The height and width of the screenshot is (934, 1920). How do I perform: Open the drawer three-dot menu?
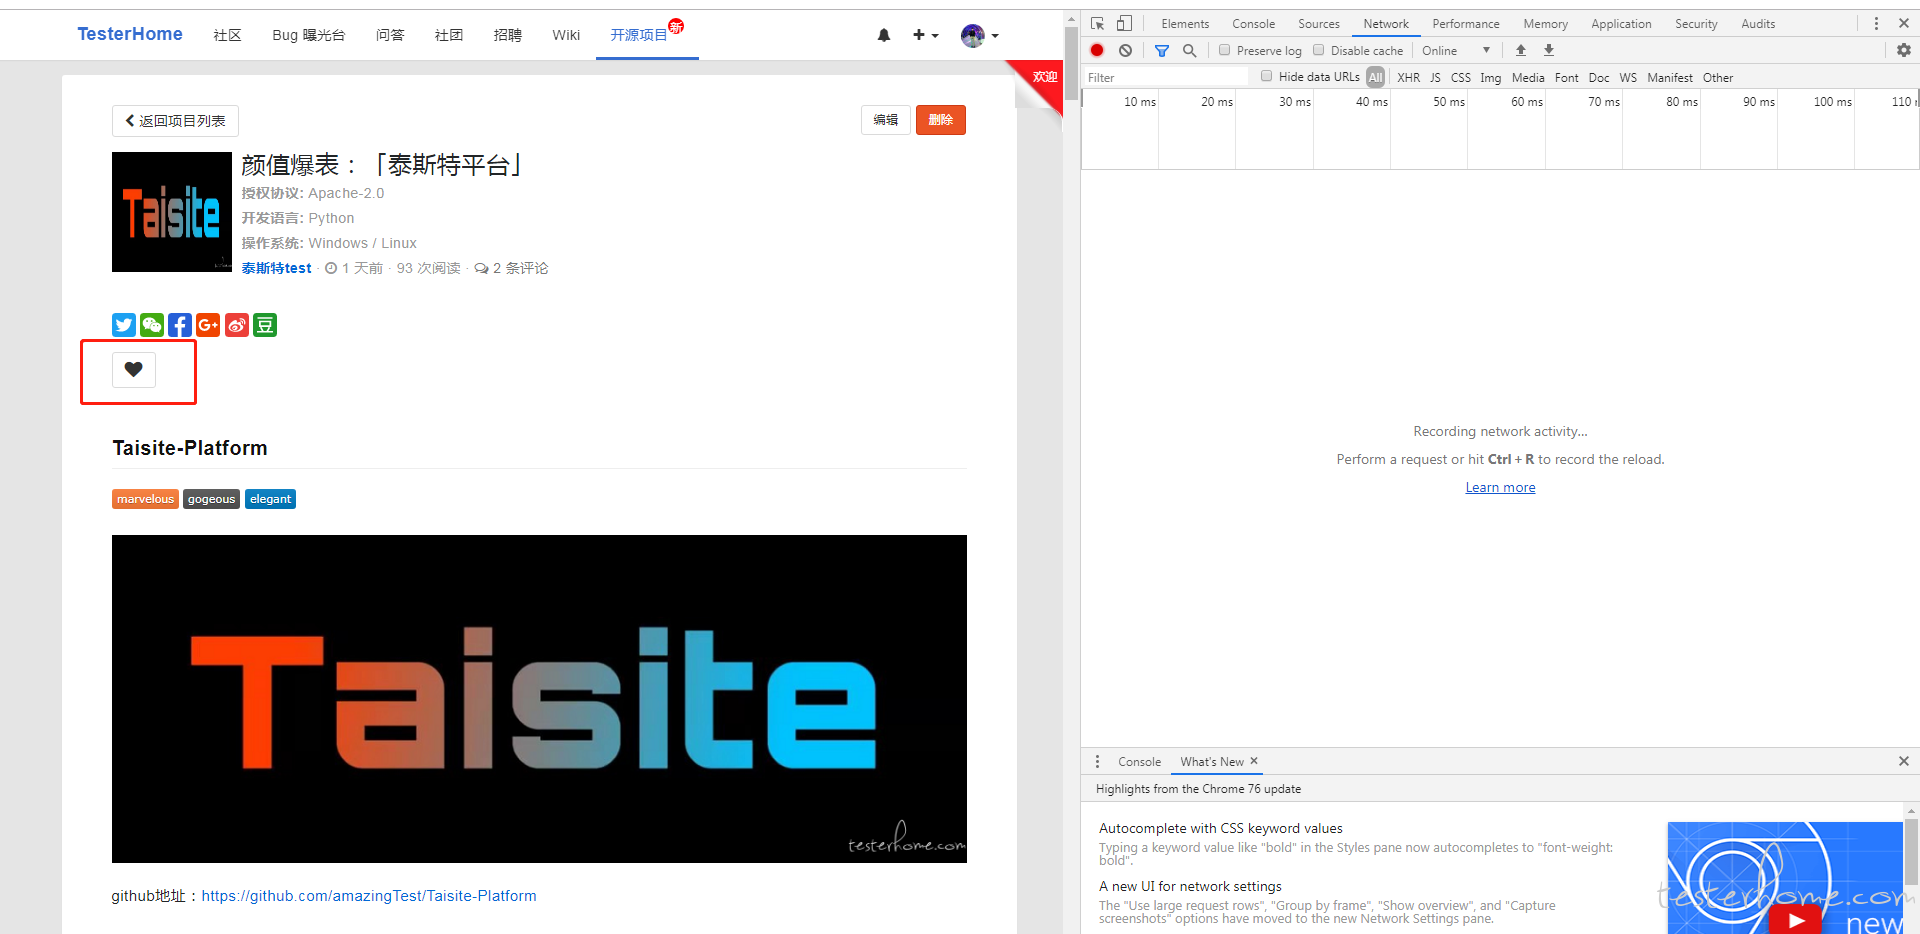1097,761
